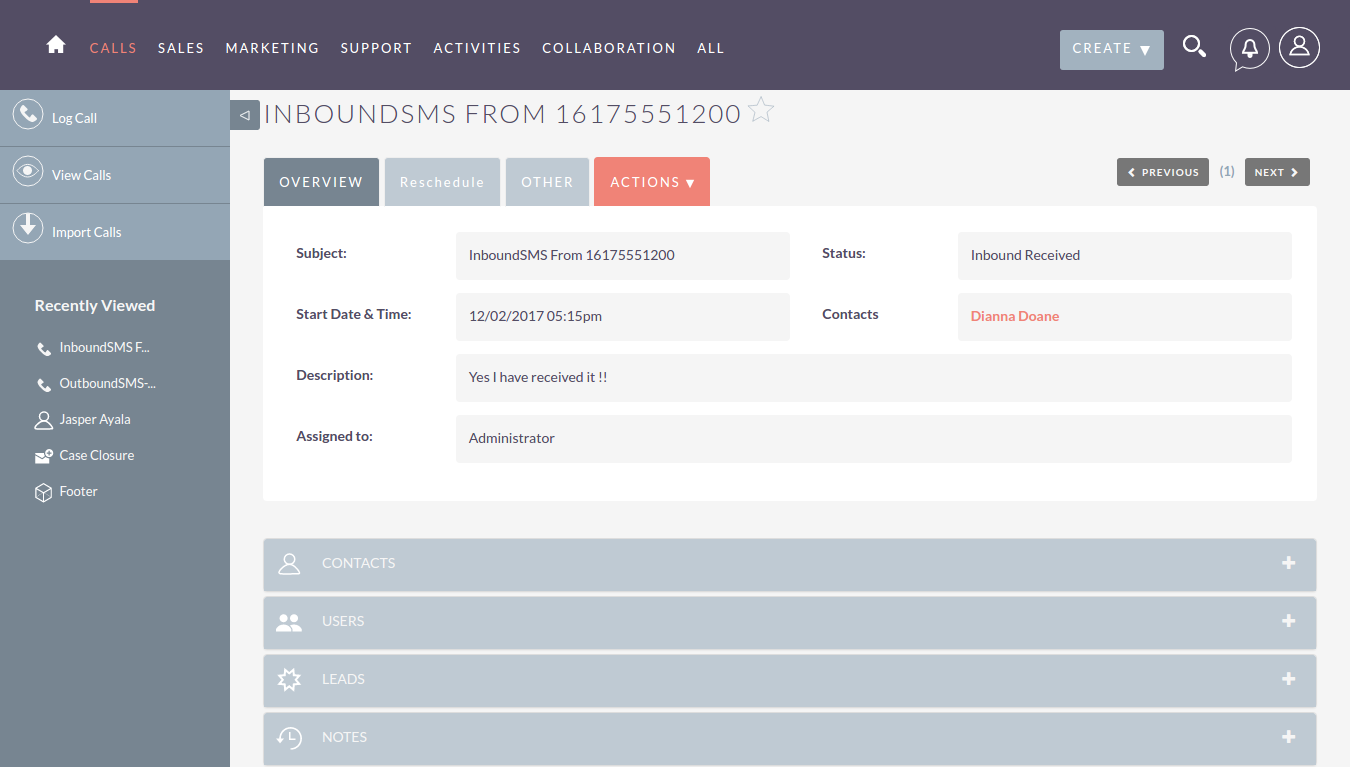Click person icon beside Jasper Ayala

pos(43,420)
